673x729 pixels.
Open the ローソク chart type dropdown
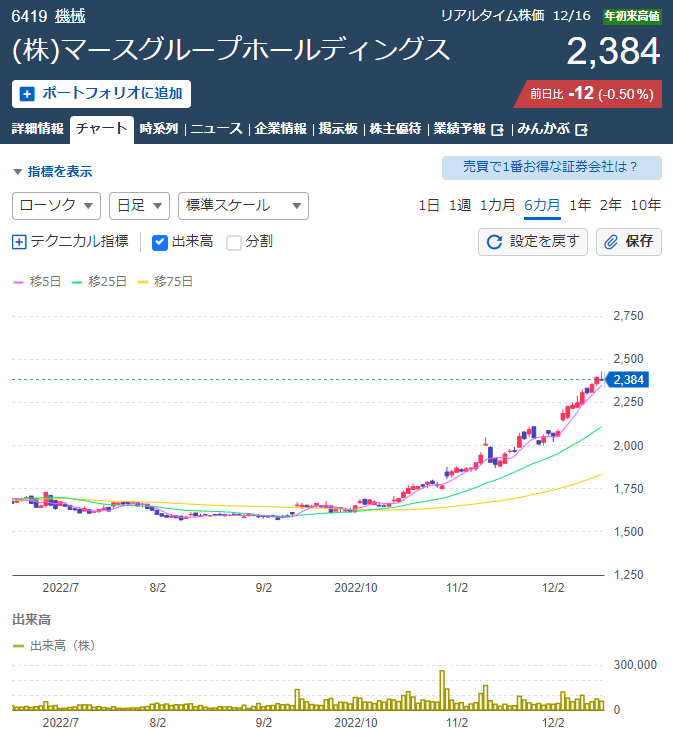[x=57, y=205]
